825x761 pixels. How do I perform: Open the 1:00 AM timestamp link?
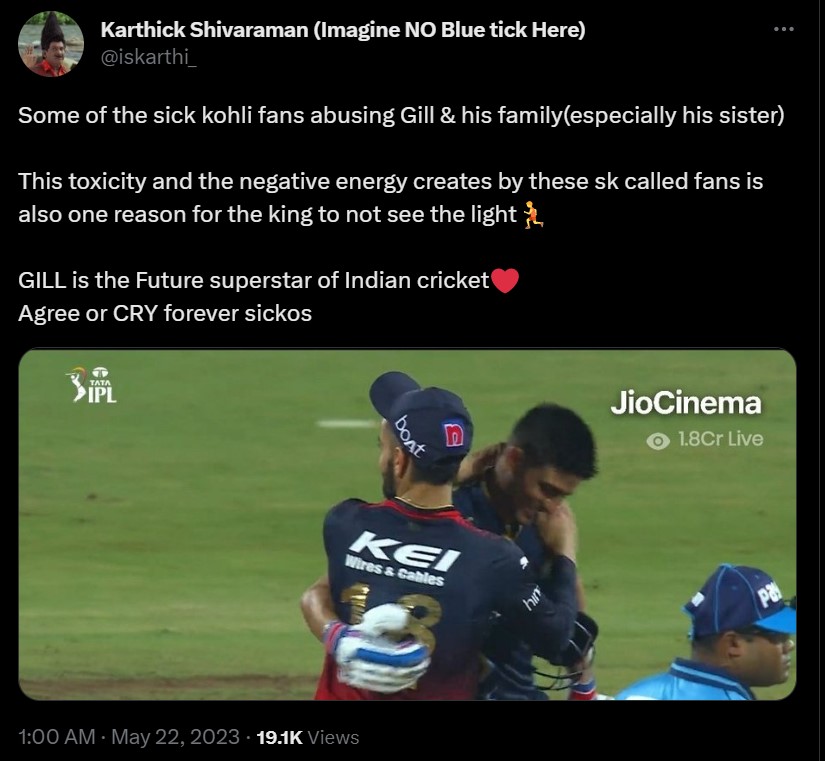[x=57, y=737]
